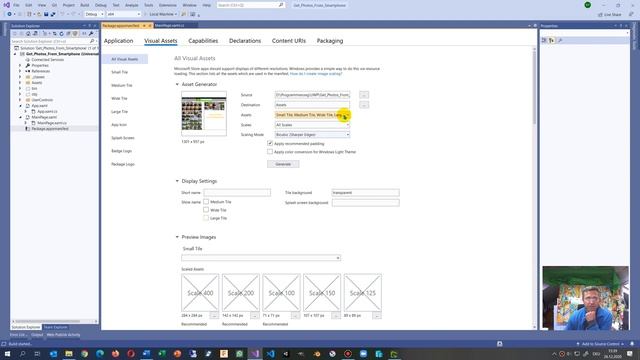Click Visual Studio logo icon
This screenshot has height=360, width=640.
point(7,5)
